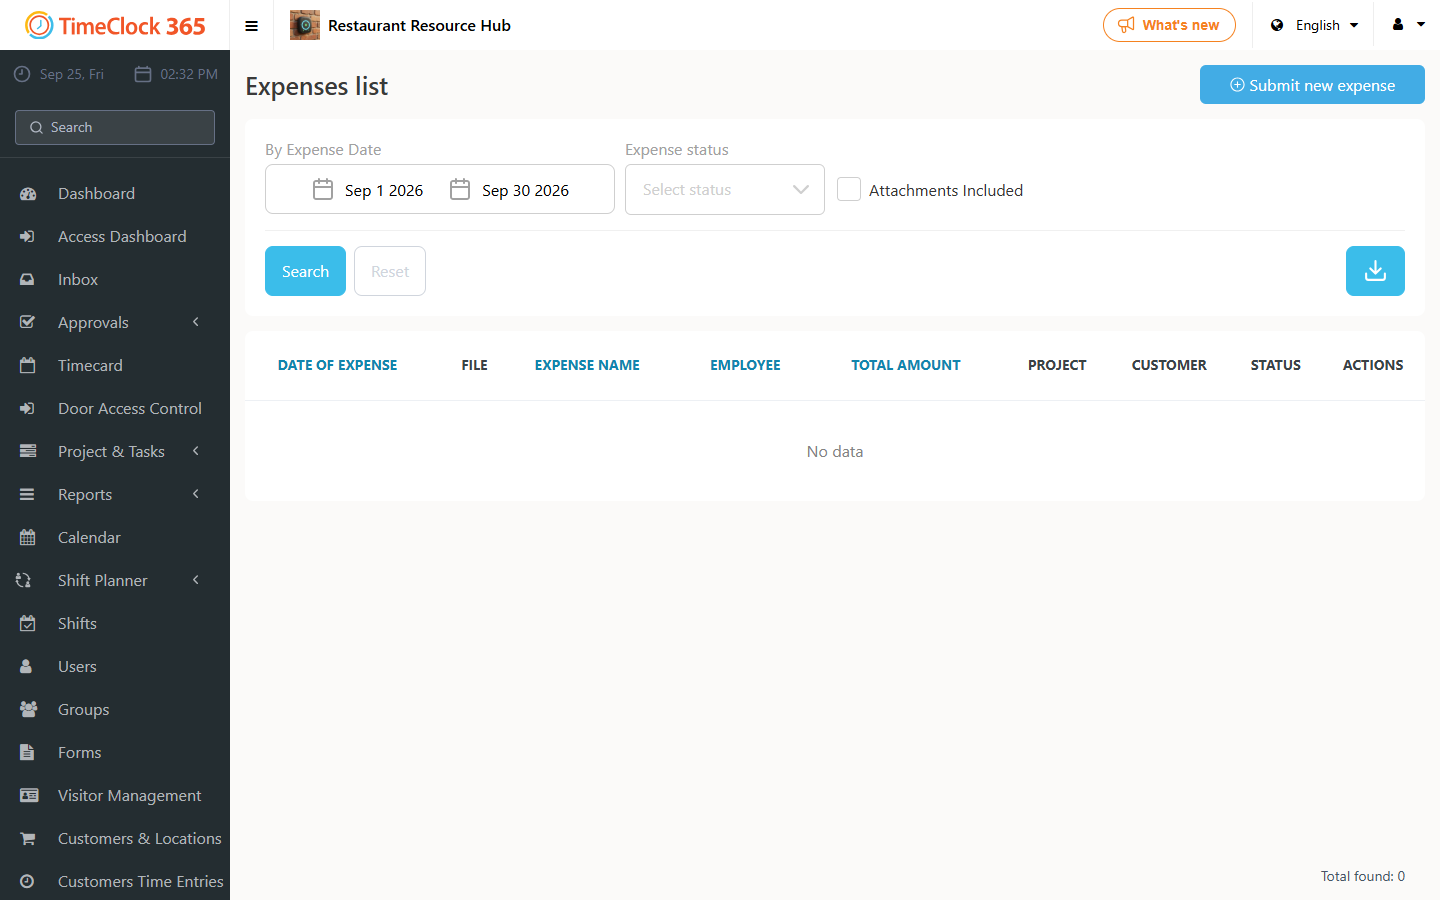This screenshot has height=900, width=1440.
Task: Click the Timecard clipboard icon
Action: coord(28,366)
